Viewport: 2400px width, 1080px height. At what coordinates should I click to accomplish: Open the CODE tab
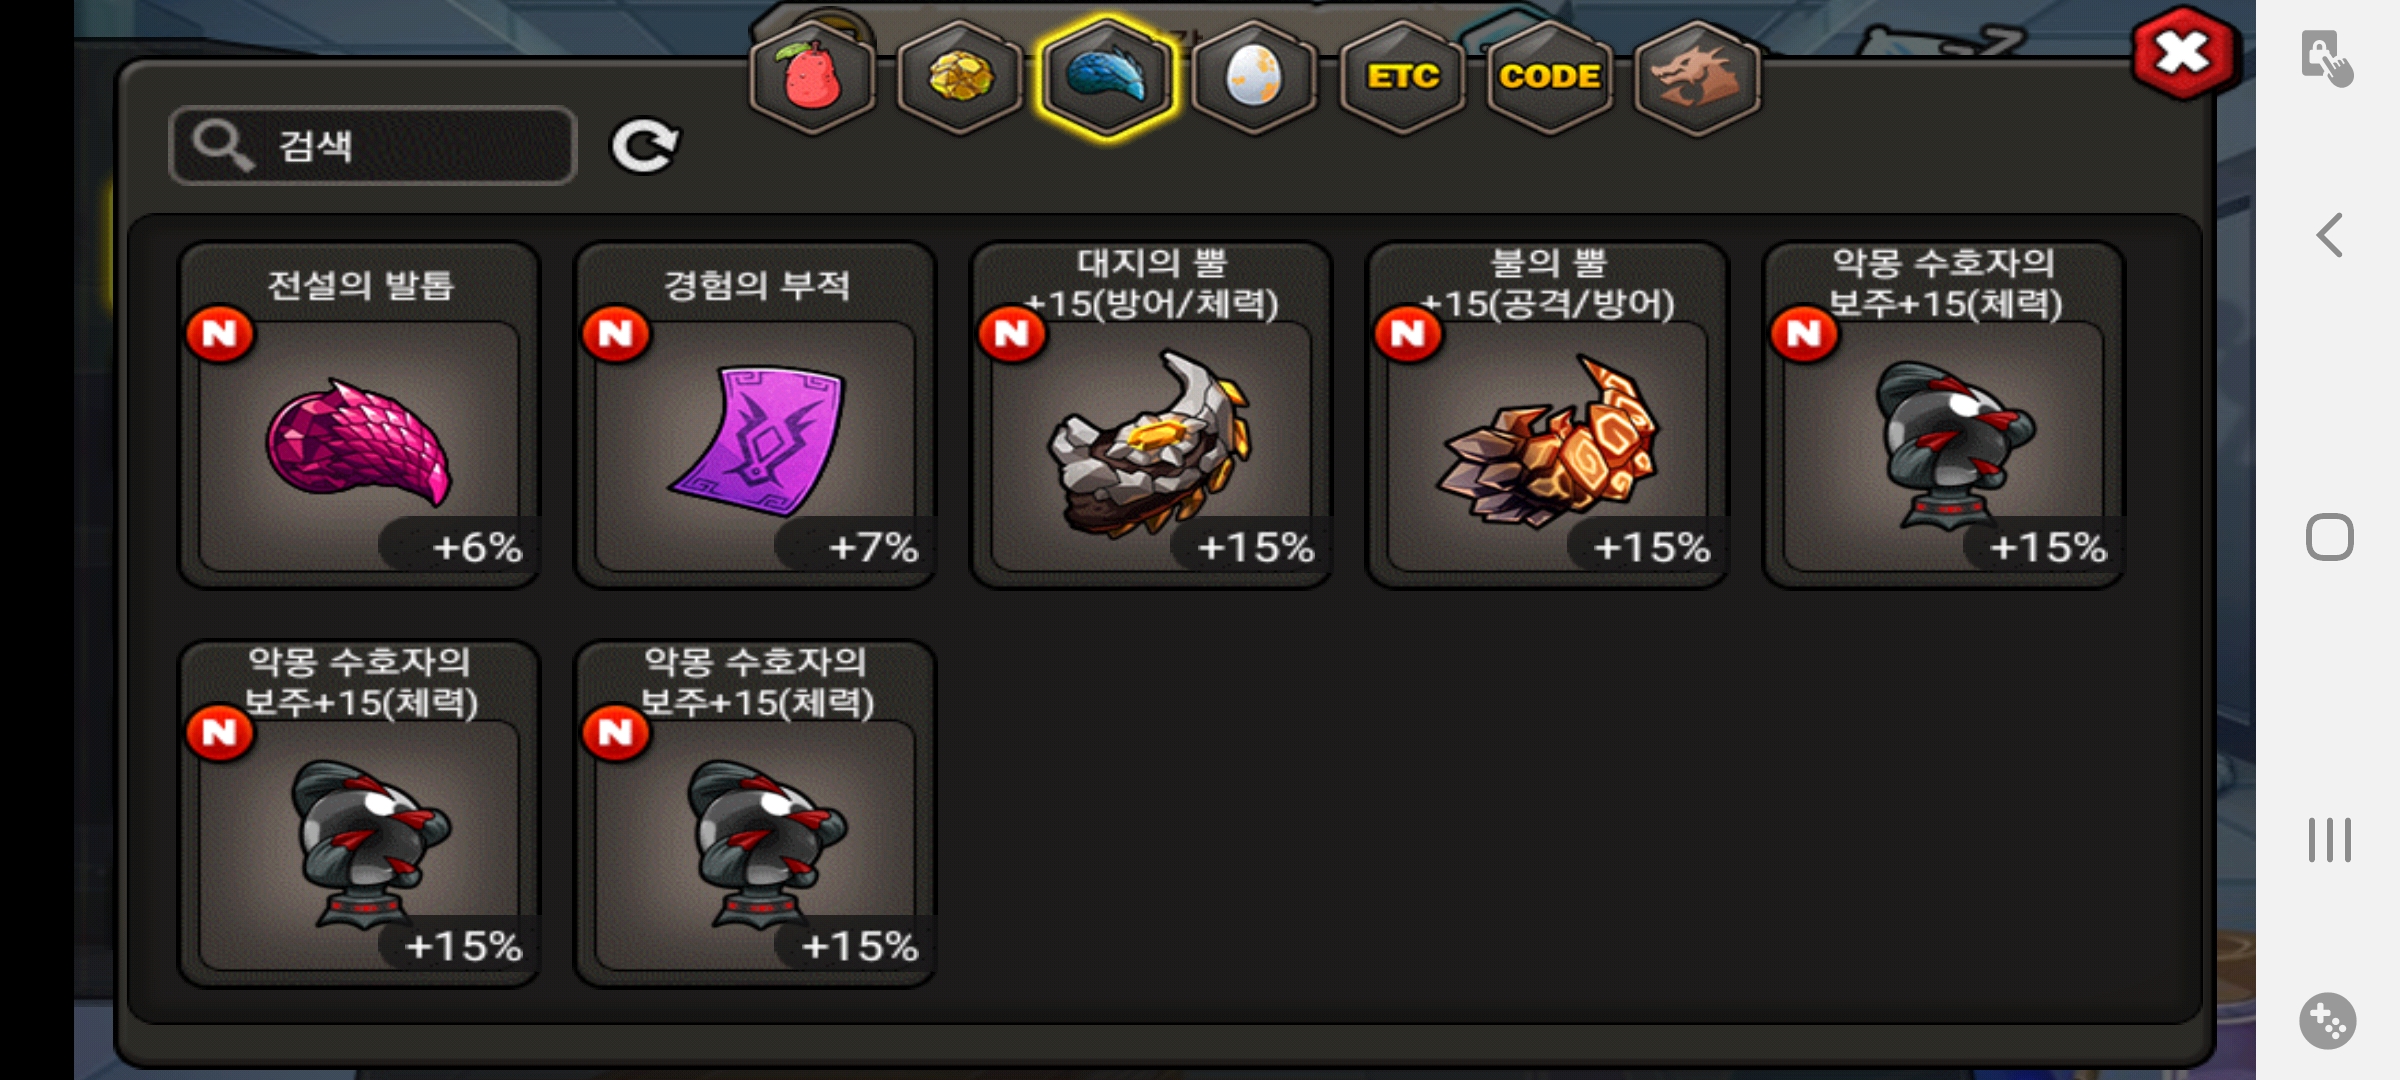pos(1549,77)
